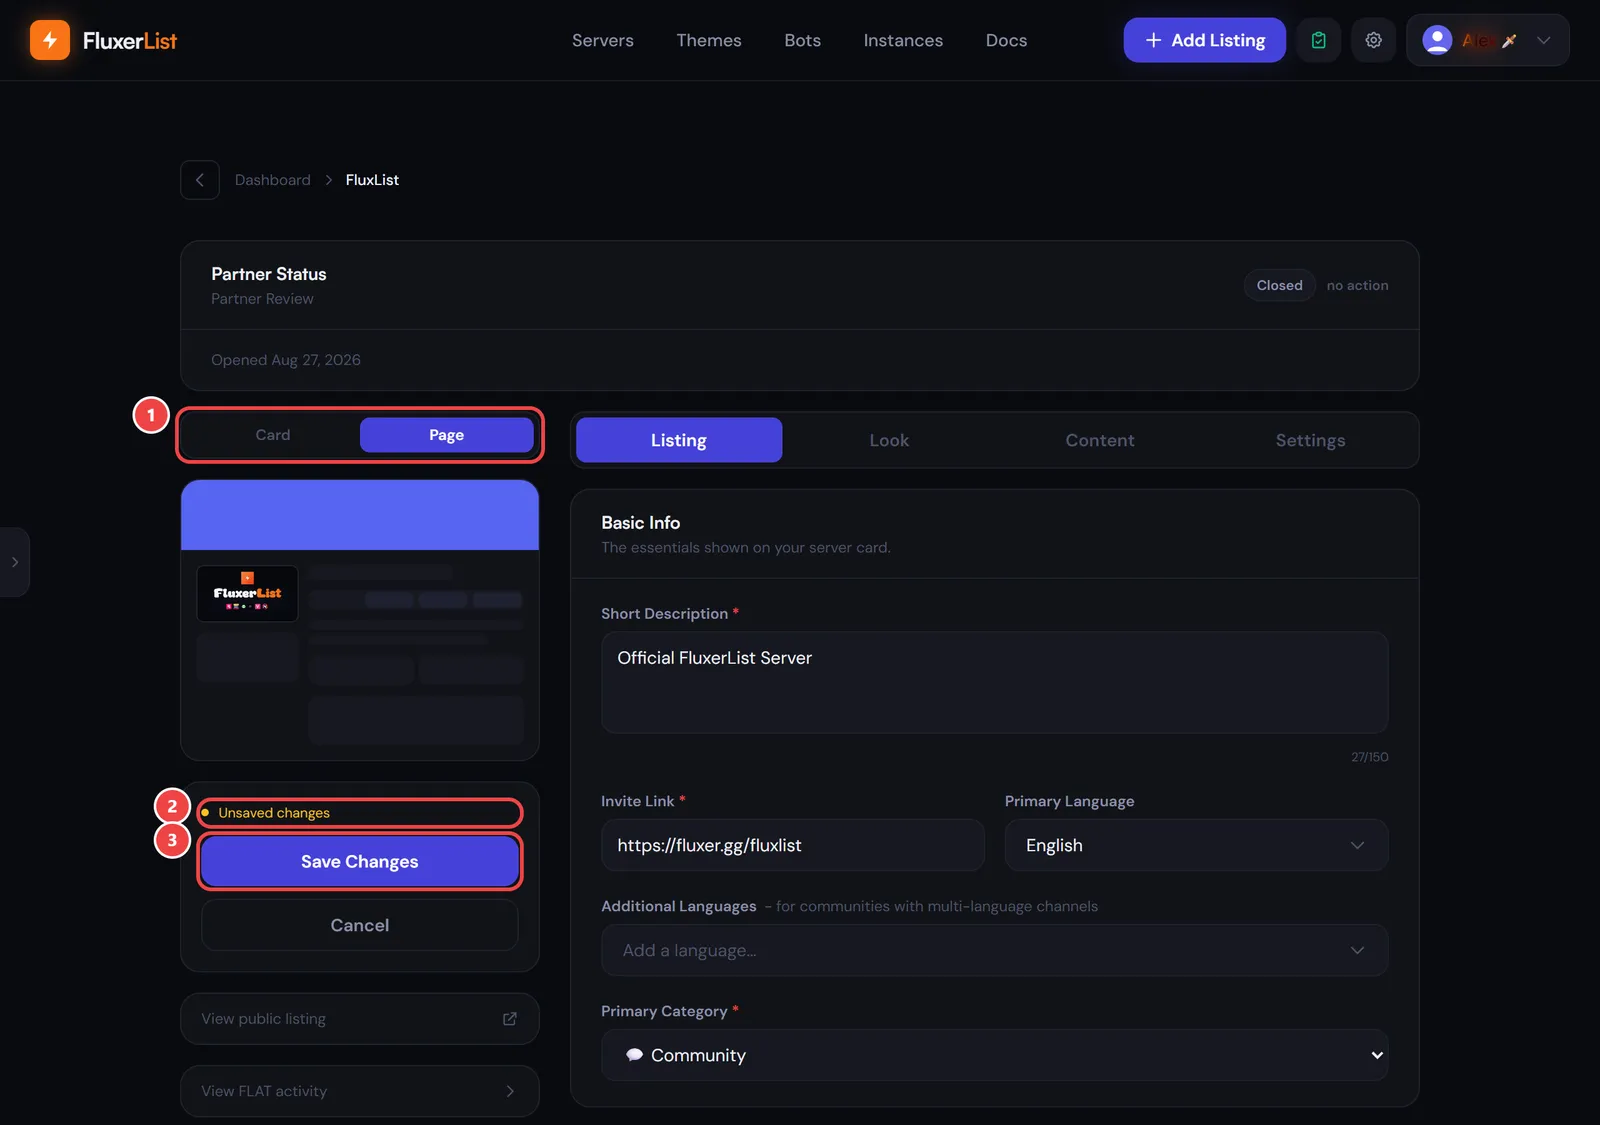Viewport: 1600px width, 1125px height.
Task: Switch to the Look tab
Action: coord(889,440)
